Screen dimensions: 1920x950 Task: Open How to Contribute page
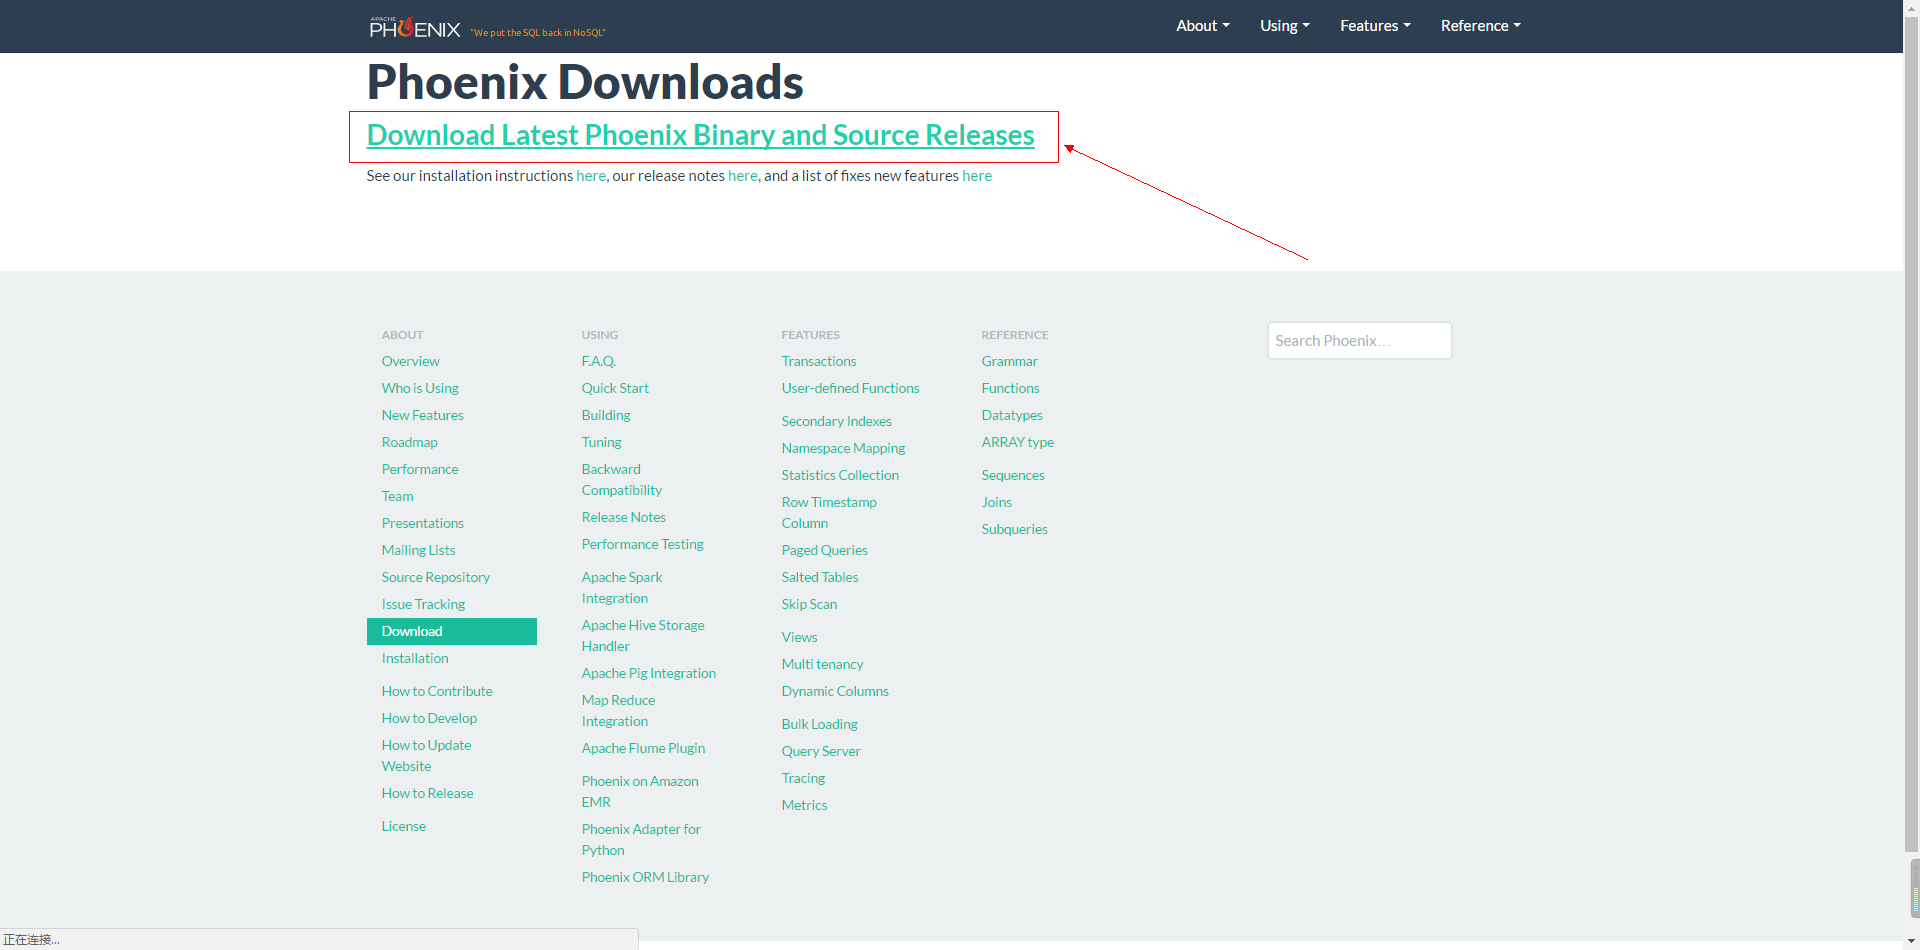pyautogui.click(x=437, y=691)
